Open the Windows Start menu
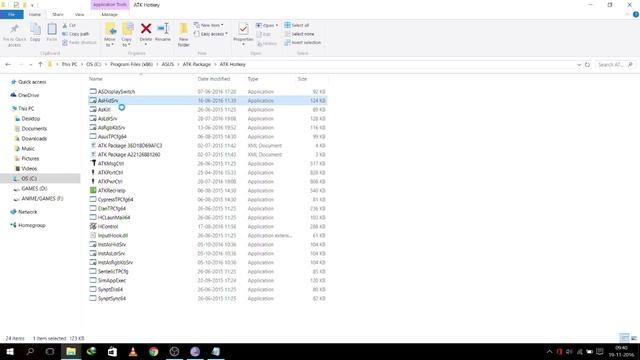 pyautogui.click(x=10, y=351)
